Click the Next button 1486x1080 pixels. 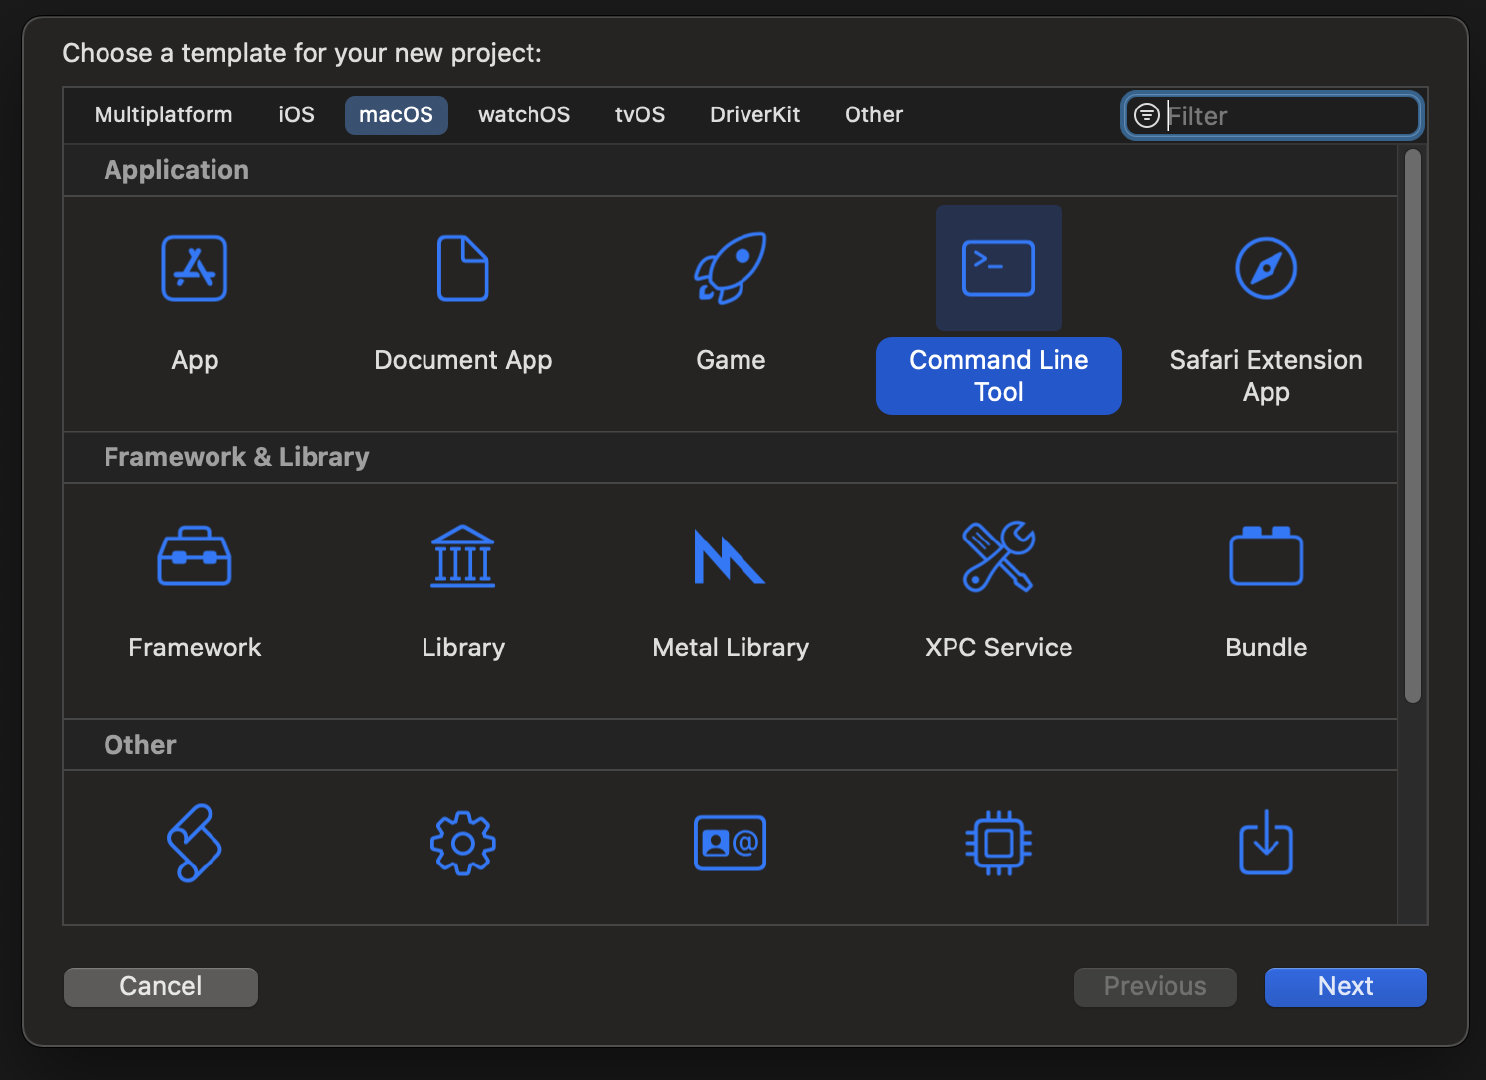point(1346,987)
